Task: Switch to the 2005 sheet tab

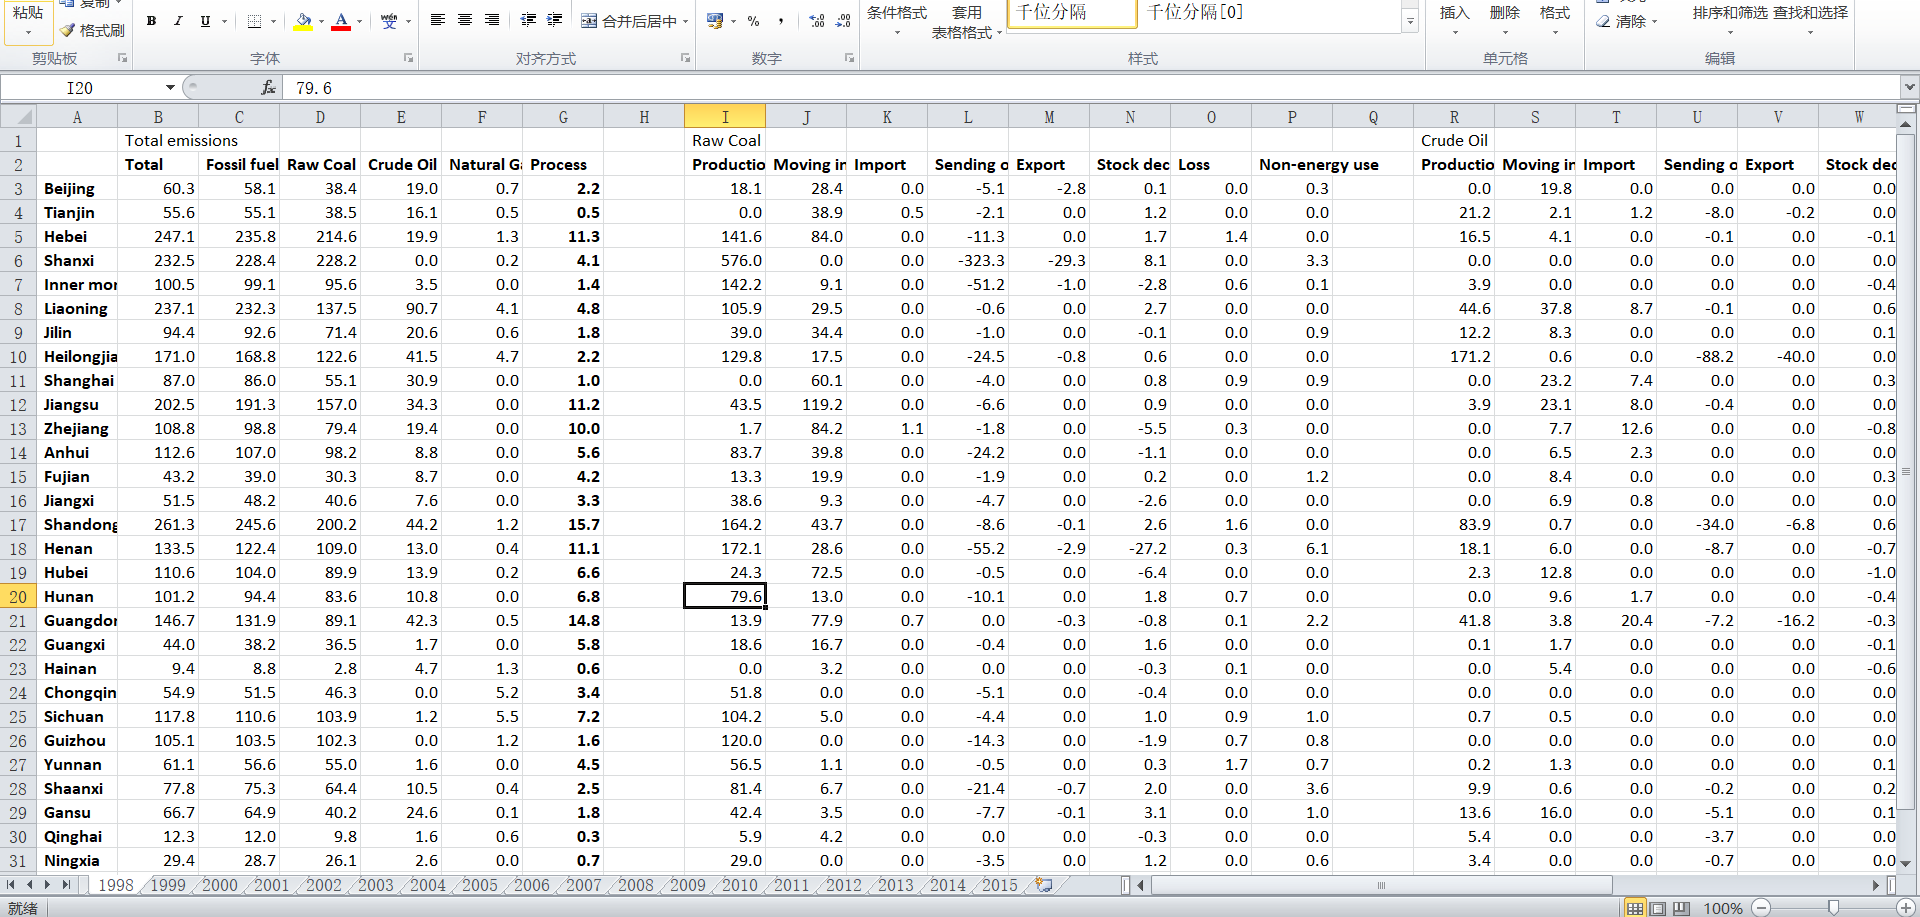Action: coord(479,885)
